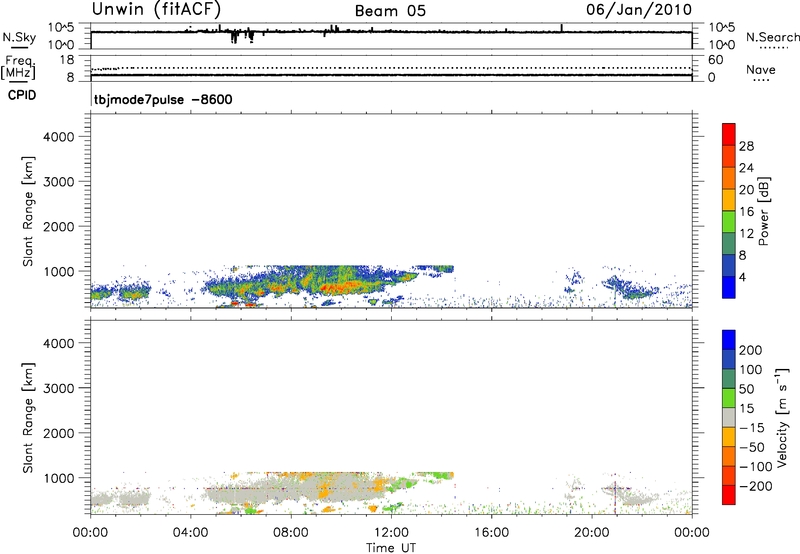Click the red top segment of Power colorbar

(729, 134)
